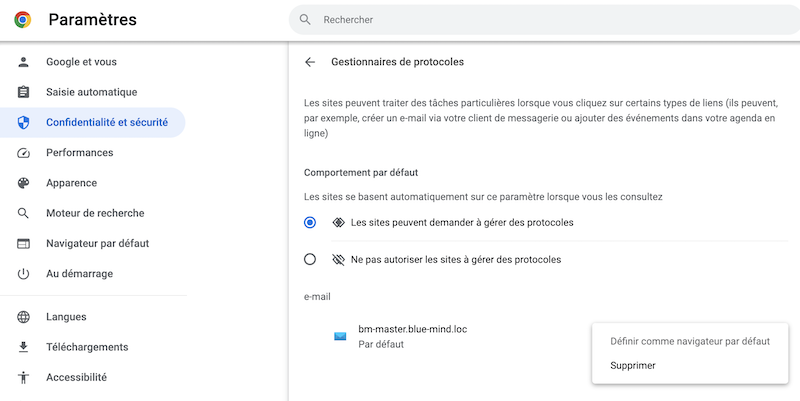This screenshot has height=401, width=800.
Task: Click the back arrow beside Gestionnaires de protocoles
Action: click(x=310, y=62)
